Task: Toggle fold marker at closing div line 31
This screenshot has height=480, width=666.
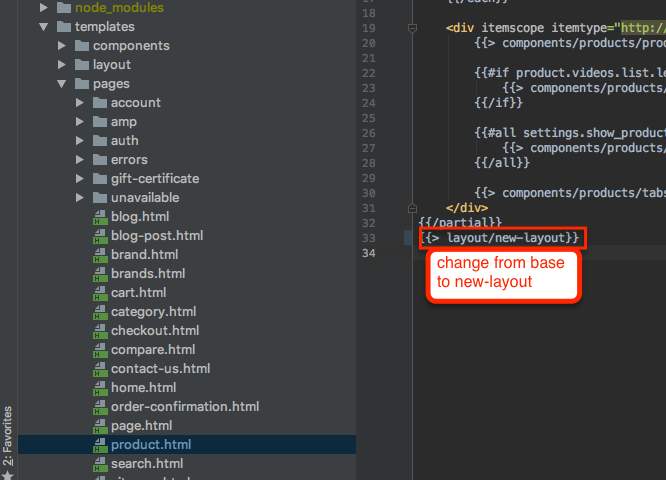Action: point(412,208)
